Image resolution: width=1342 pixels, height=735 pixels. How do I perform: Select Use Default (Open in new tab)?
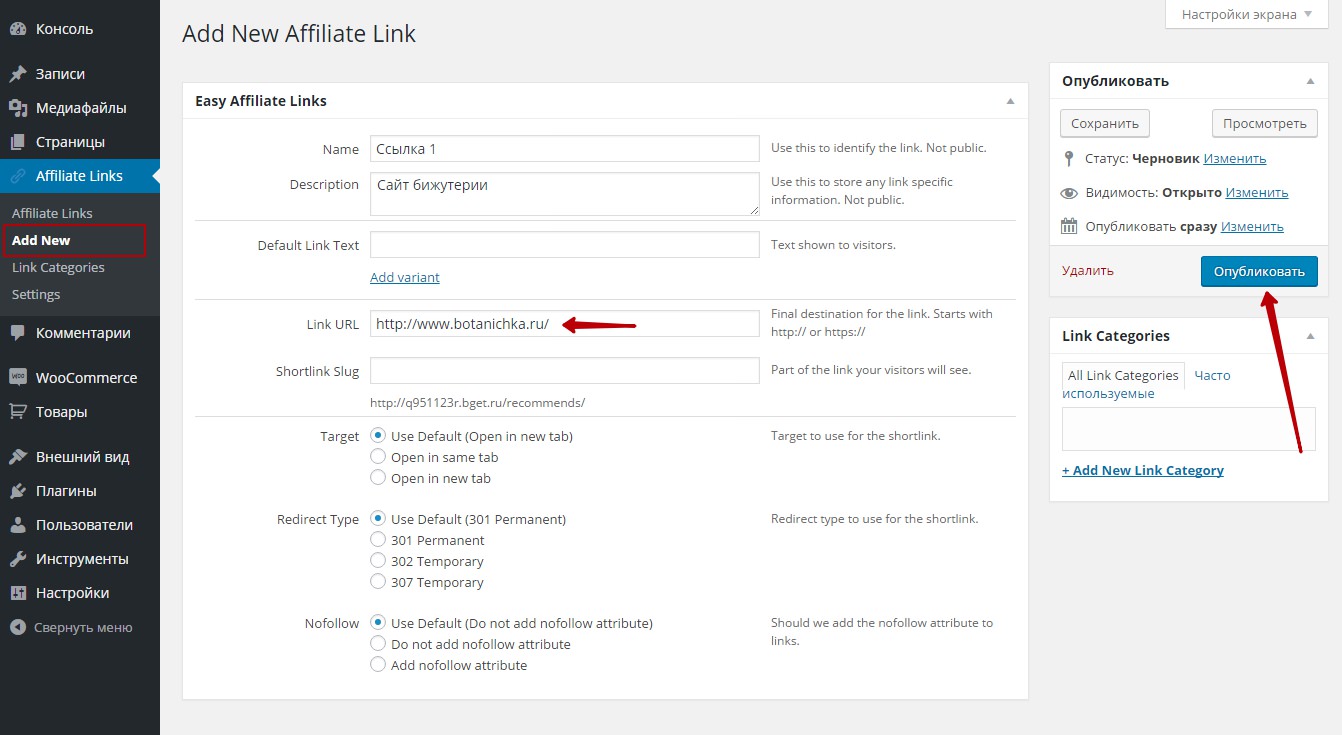coord(378,436)
